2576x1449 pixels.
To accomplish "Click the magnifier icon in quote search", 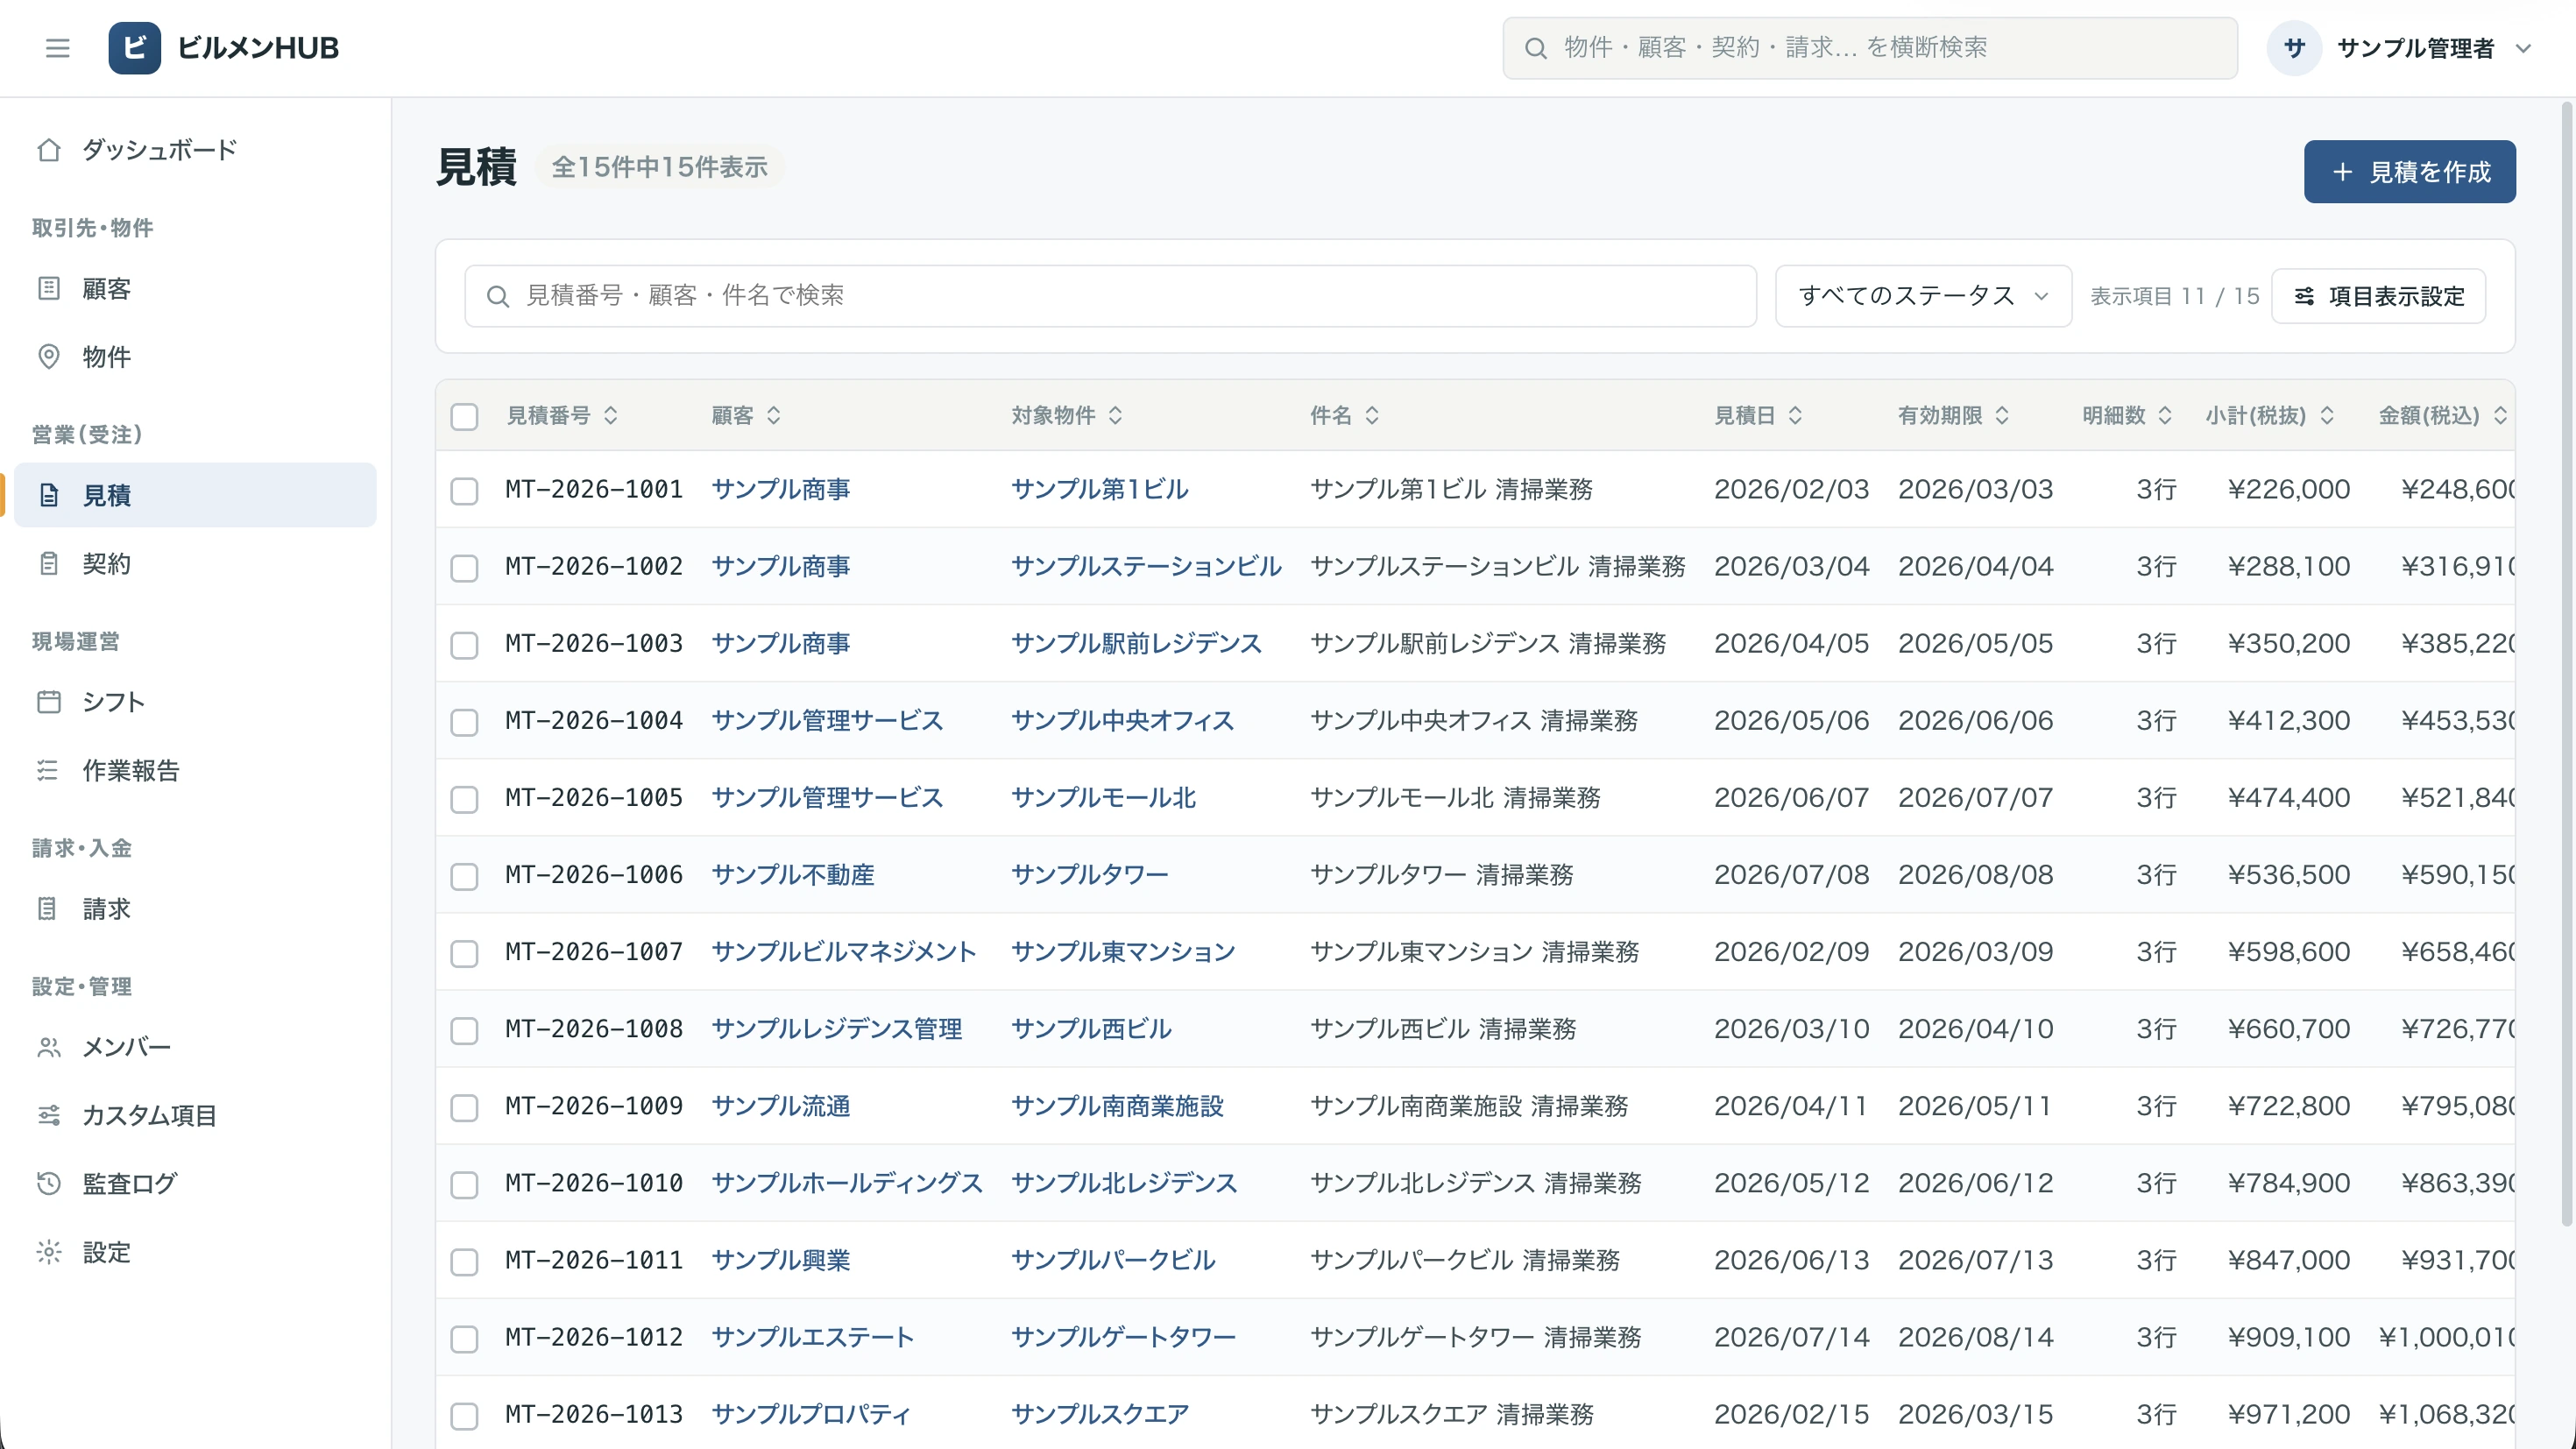I will pos(497,296).
